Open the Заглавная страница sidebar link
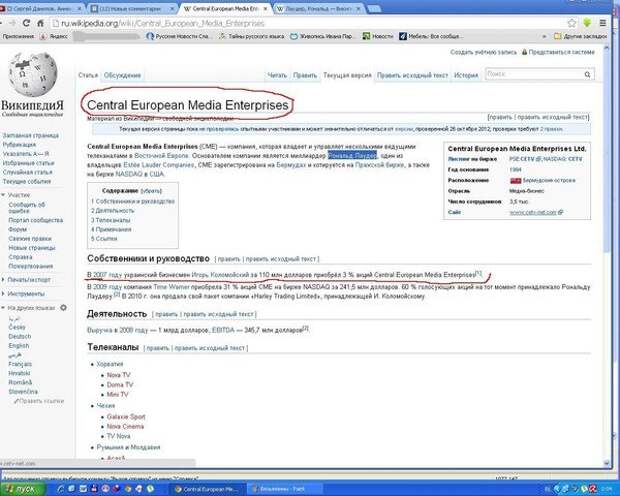Screen dimensions: 620x496 (x=30, y=135)
